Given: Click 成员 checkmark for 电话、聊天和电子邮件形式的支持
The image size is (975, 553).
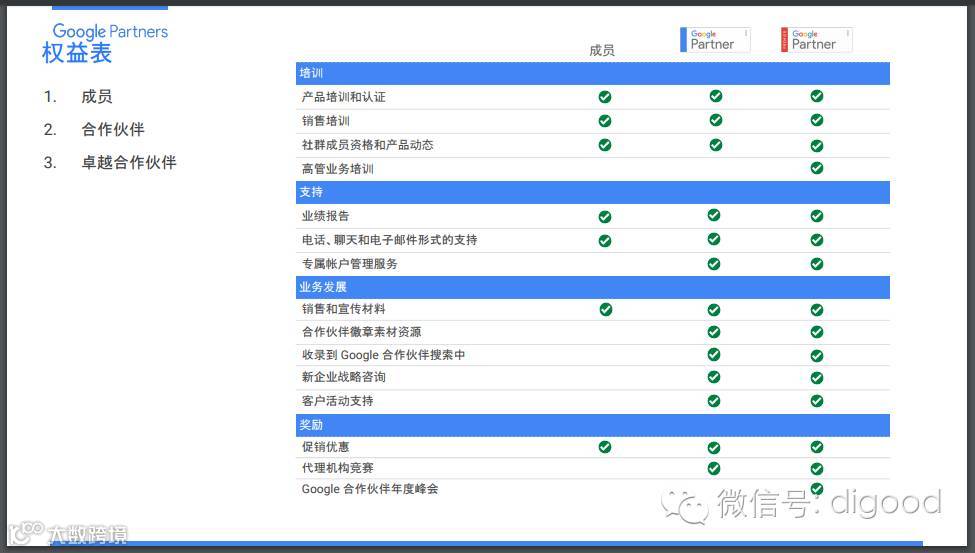Looking at the screenshot, I should (x=604, y=241).
